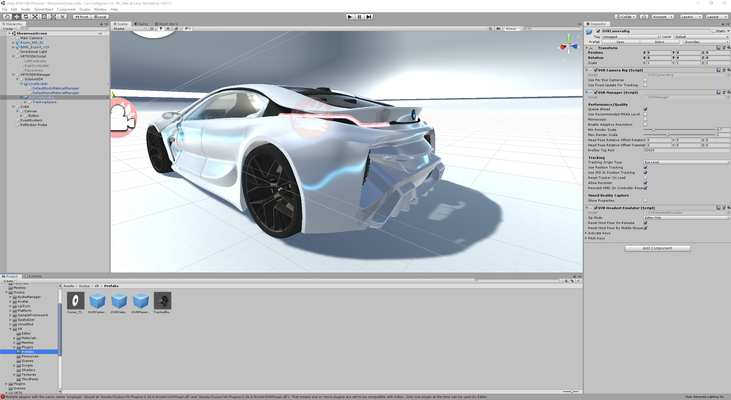Start Play mode with the Play button
731x400 pixels.
coord(350,16)
